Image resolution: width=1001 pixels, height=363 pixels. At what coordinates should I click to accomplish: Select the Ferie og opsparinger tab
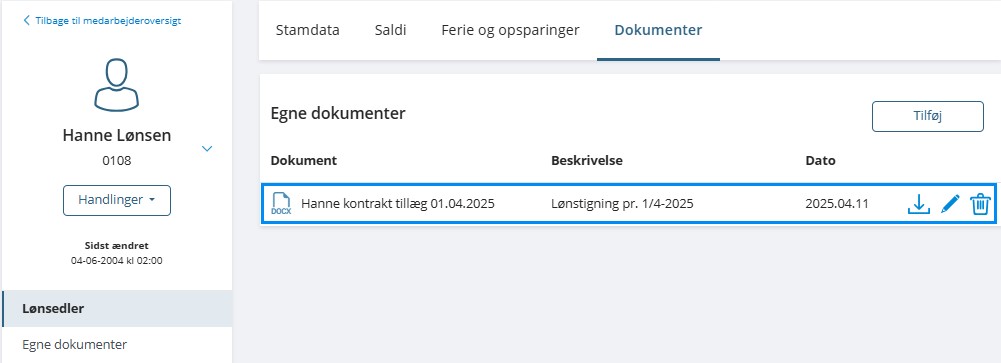tap(510, 30)
